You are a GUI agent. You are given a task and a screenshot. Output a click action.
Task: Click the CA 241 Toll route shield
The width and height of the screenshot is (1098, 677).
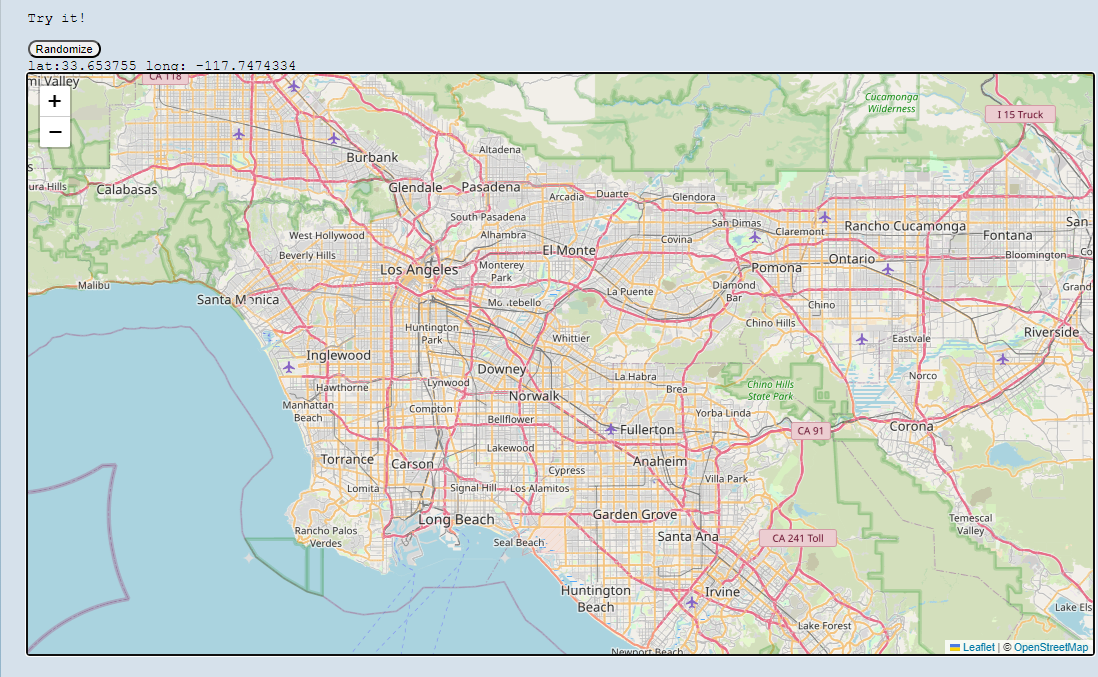(x=797, y=538)
